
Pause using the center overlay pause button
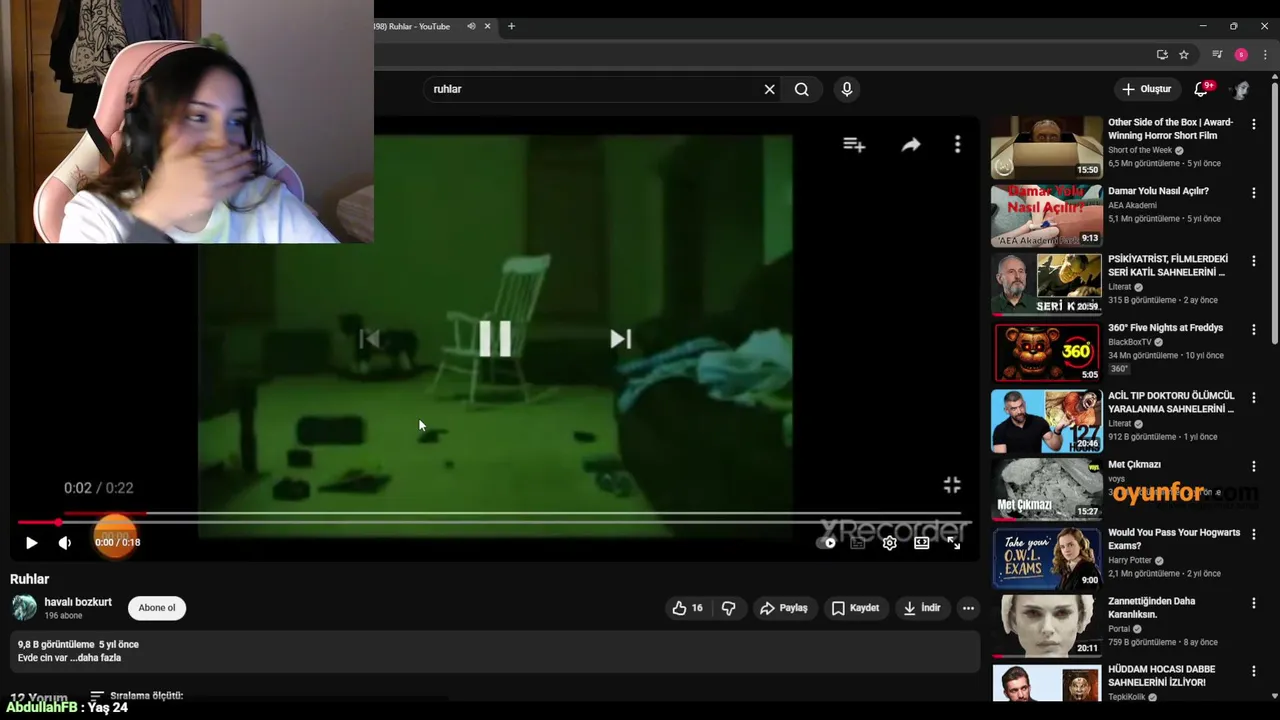coord(495,339)
